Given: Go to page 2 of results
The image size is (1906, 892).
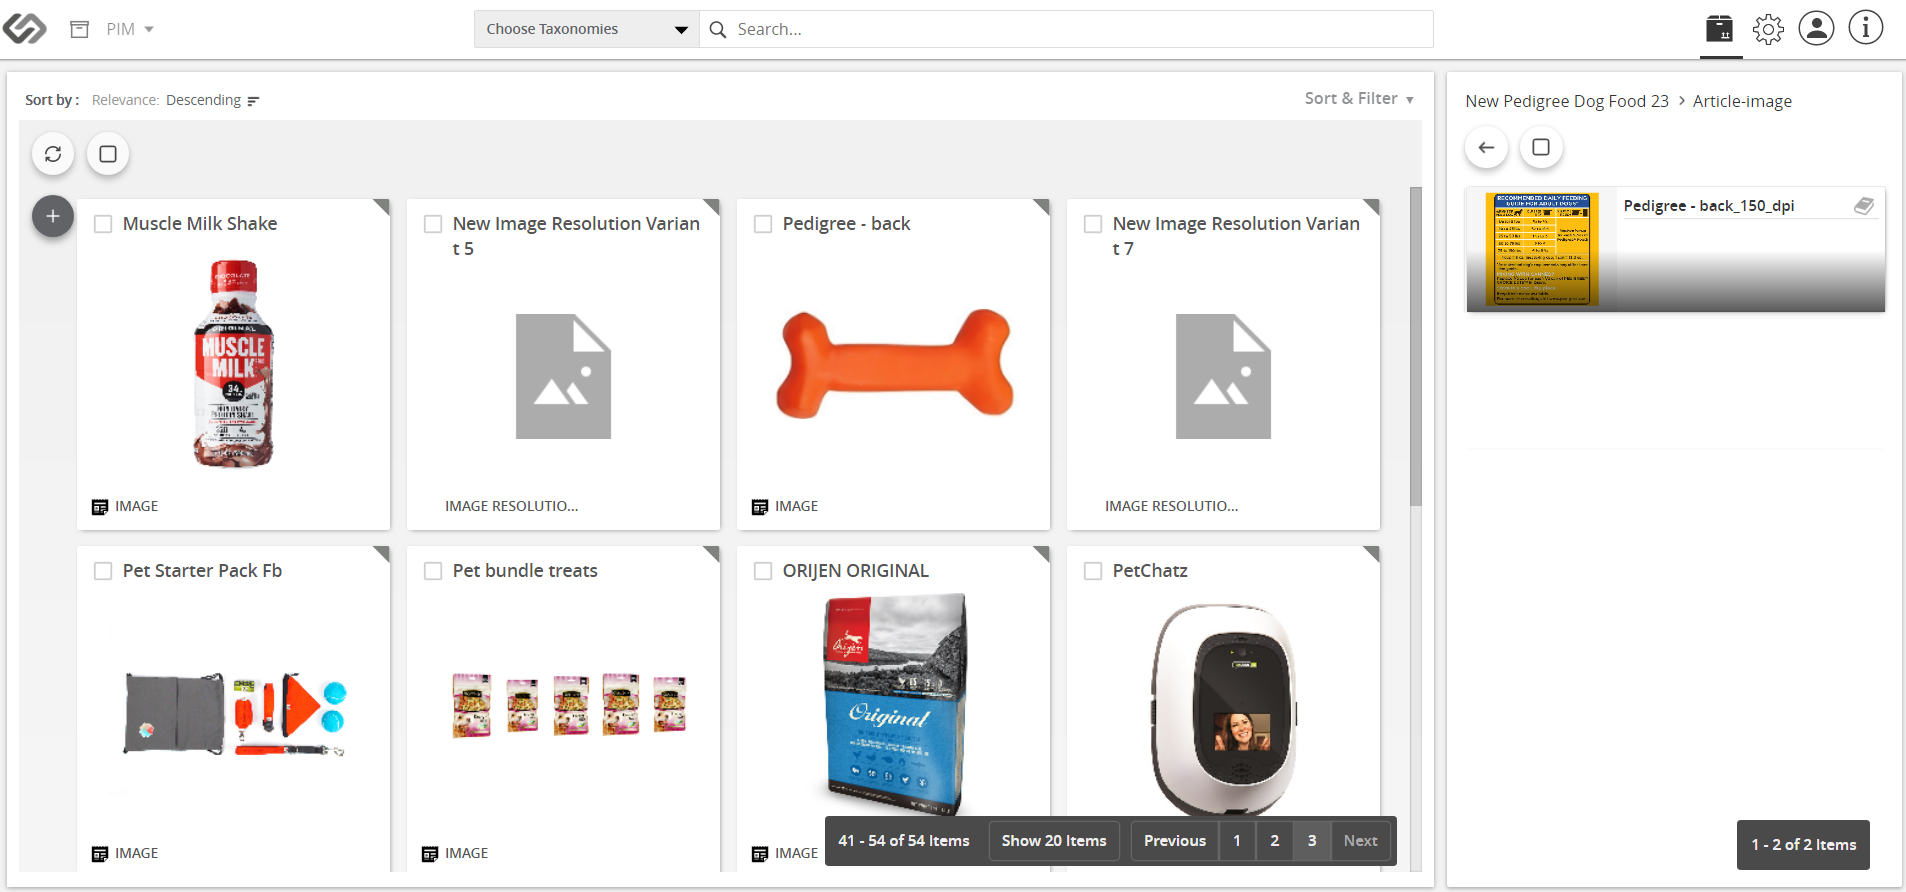Looking at the screenshot, I should (1275, 841).
